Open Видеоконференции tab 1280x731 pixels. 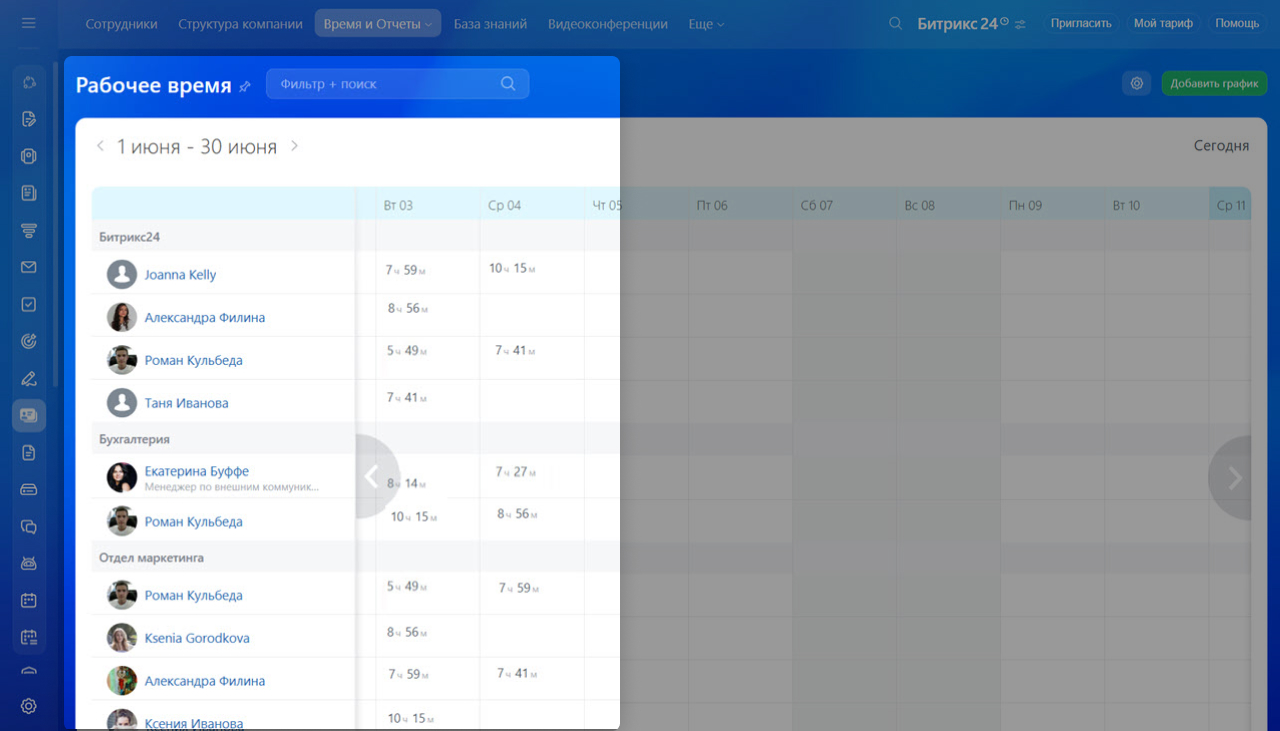point(608,23)
